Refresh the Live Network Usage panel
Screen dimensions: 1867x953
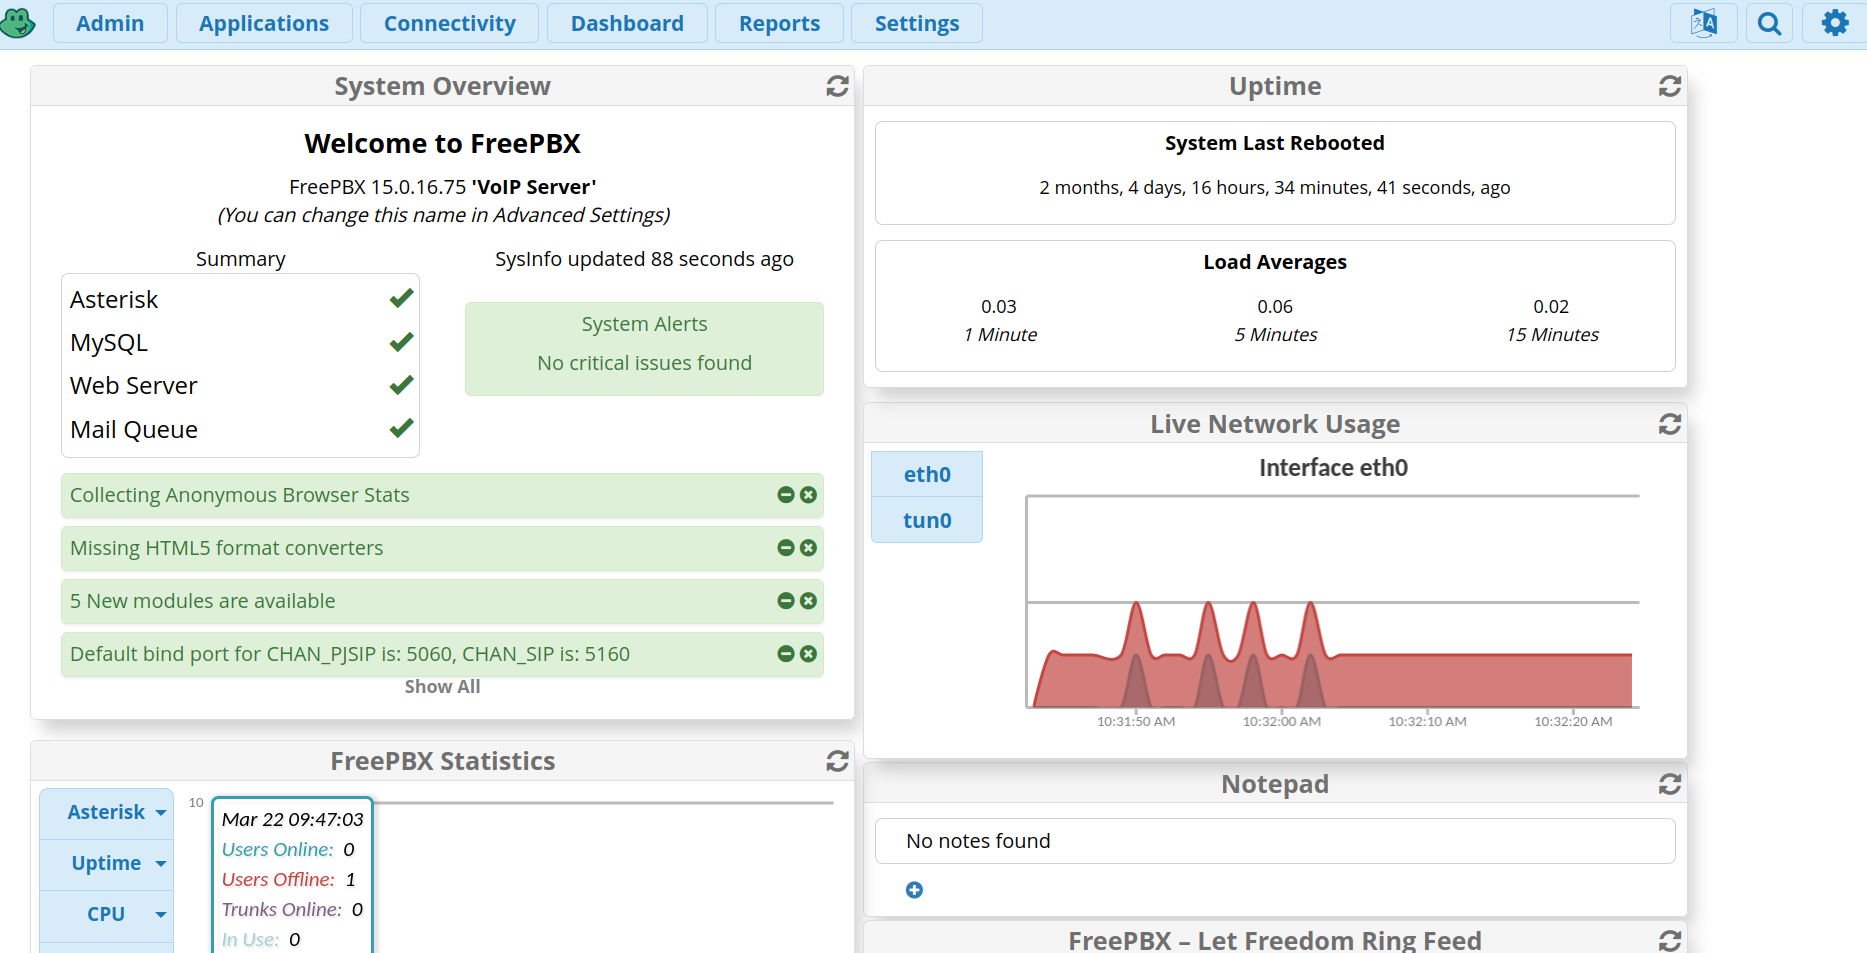pos(1669,425)
